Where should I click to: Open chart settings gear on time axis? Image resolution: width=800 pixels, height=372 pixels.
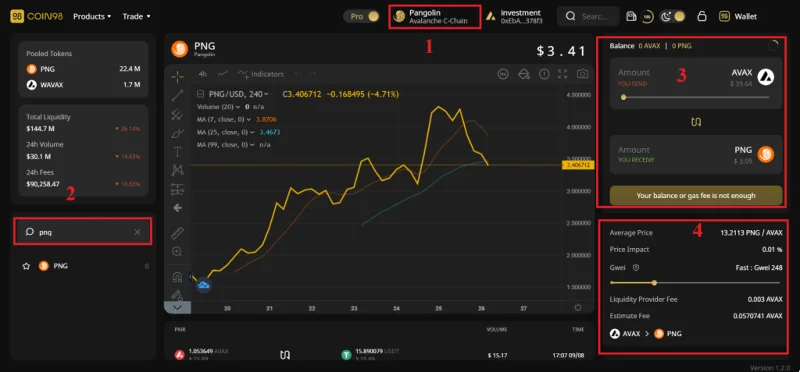coord(578,308)
